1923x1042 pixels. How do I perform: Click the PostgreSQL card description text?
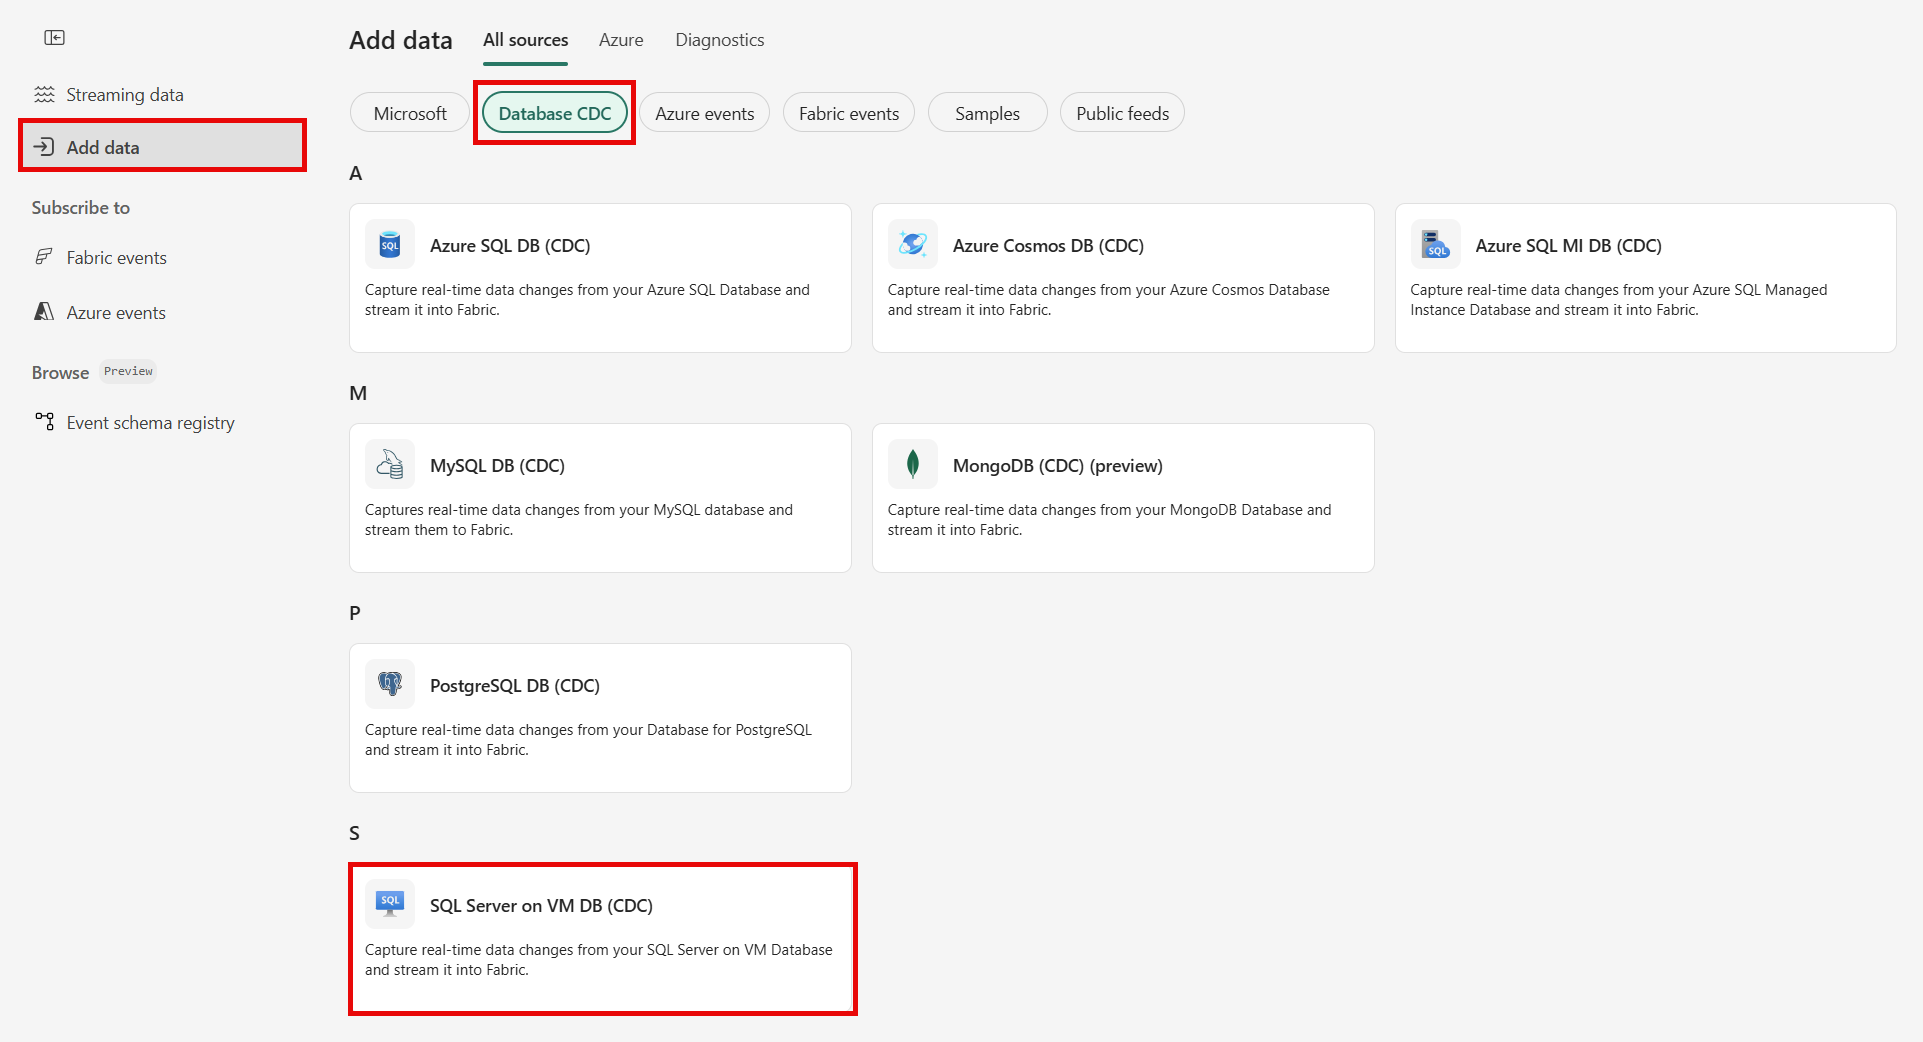[588, 740]
